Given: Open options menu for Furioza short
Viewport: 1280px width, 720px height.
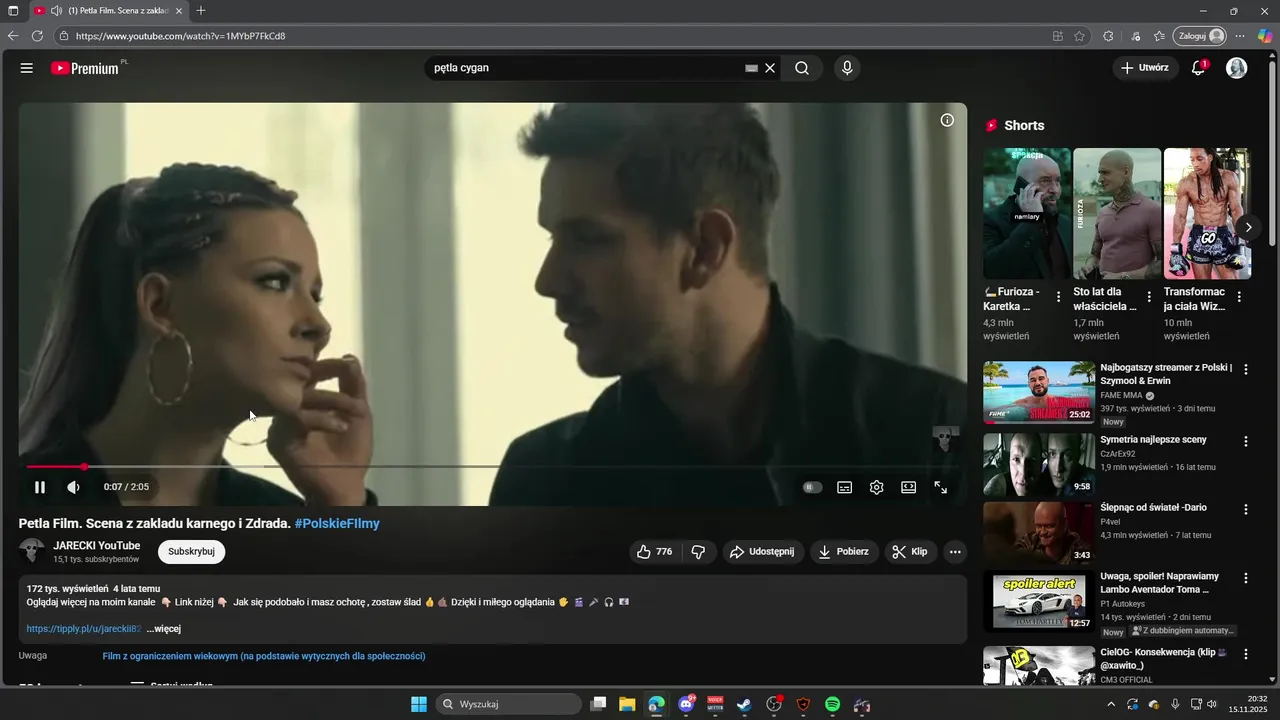Looking at the screenshot, I should [1058, 297].
